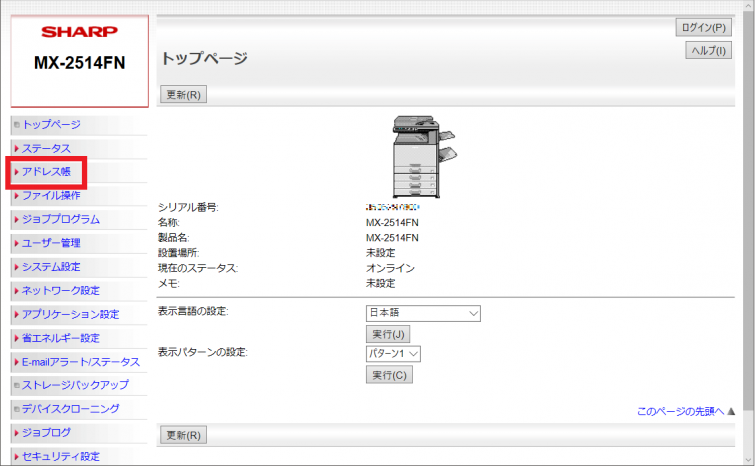Open the アドレス帳 menu

point(46,172)
